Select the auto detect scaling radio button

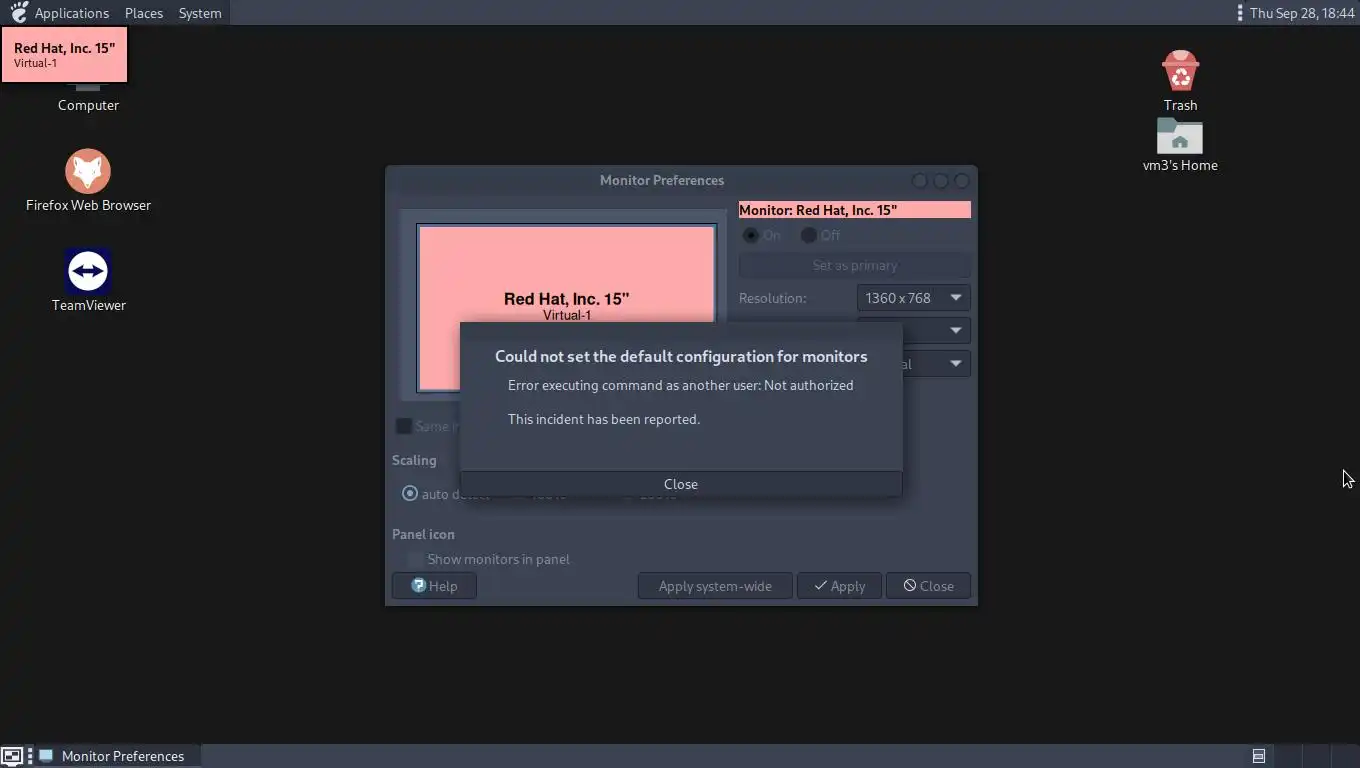410,494
